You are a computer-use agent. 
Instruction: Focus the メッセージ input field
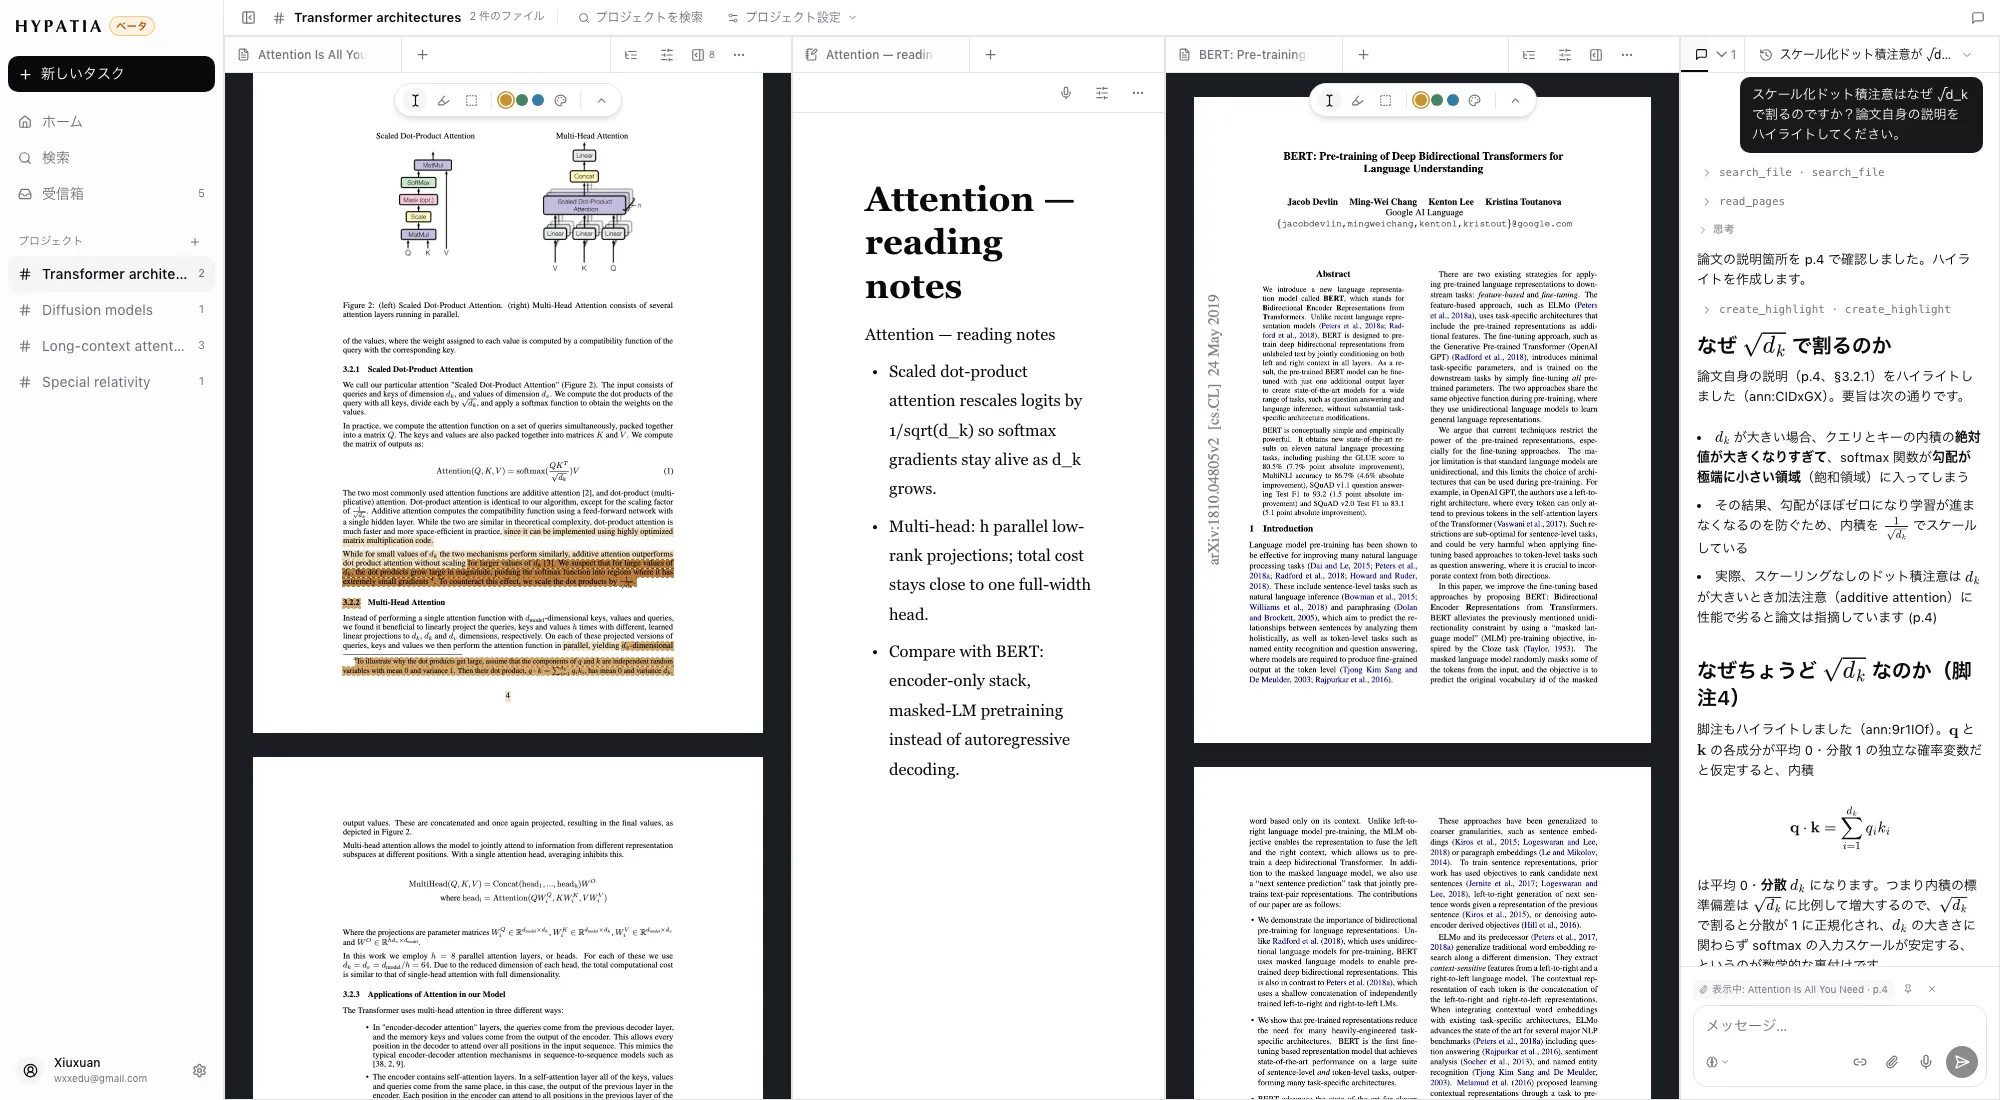[x=1839, y=1025]
